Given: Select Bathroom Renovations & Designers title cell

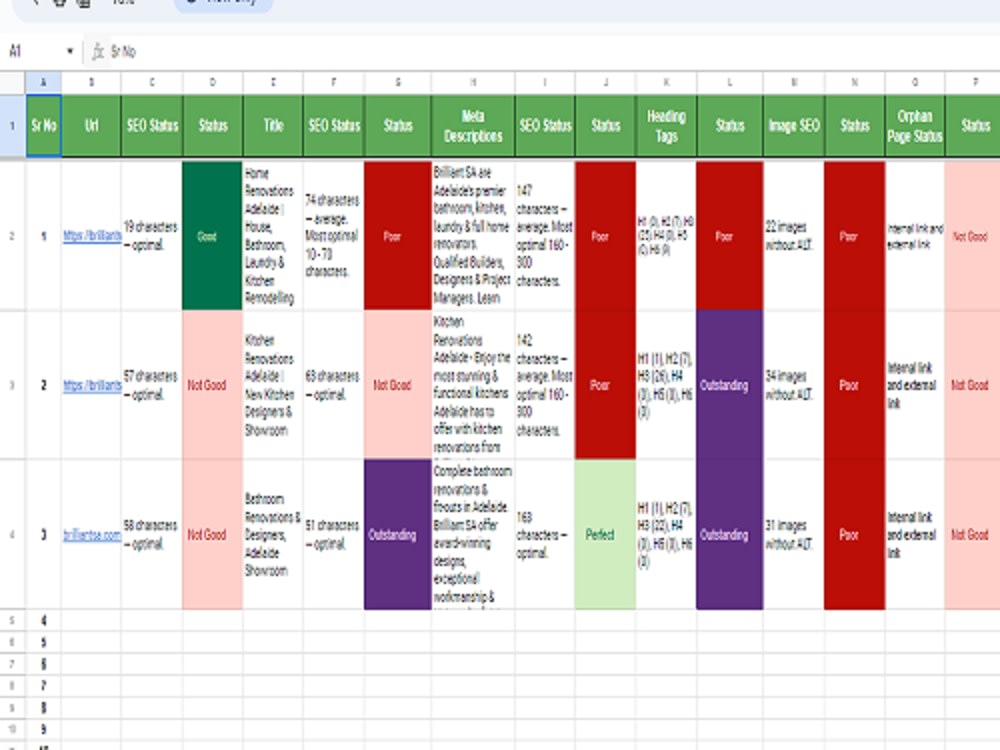Looking at the screenshot, I should [273, 534].
